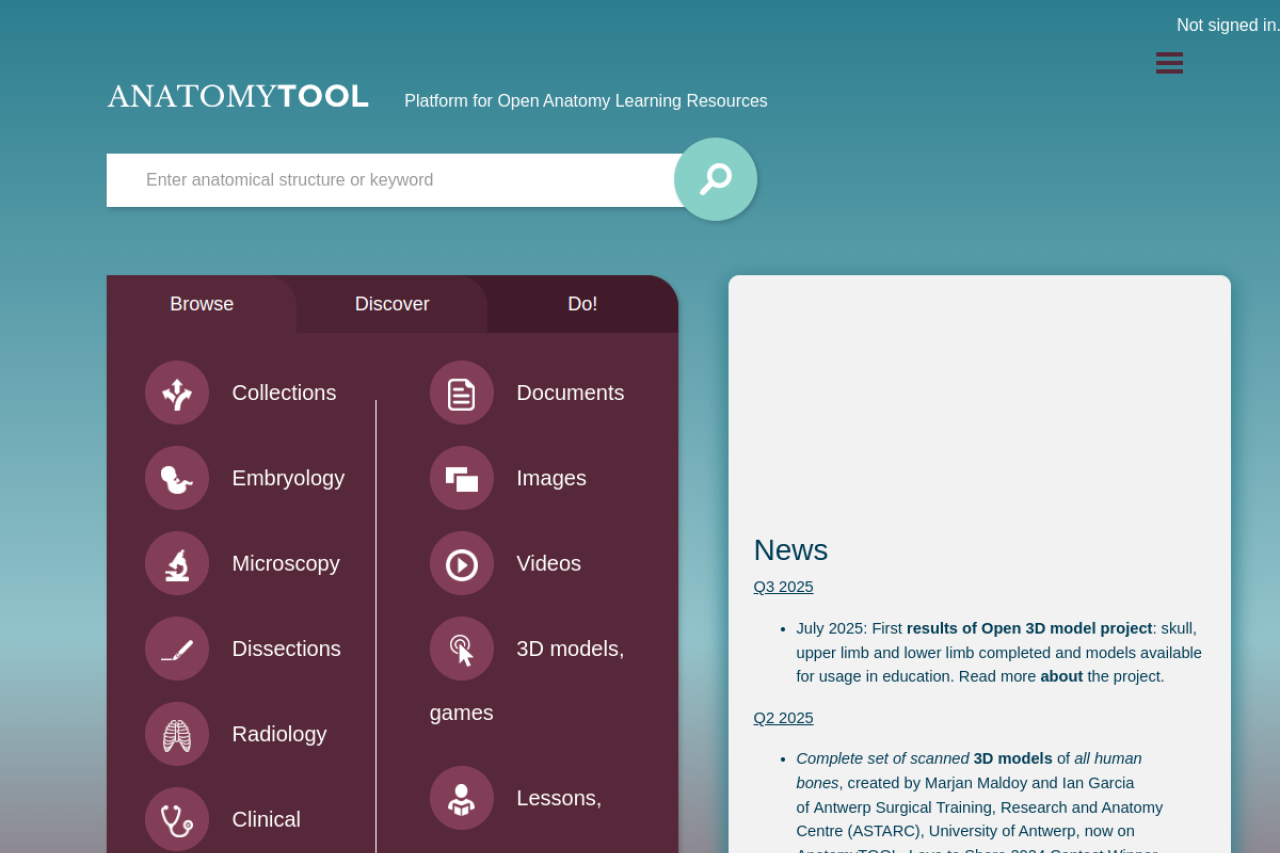Select the Videos play icon

coord(461,564)
